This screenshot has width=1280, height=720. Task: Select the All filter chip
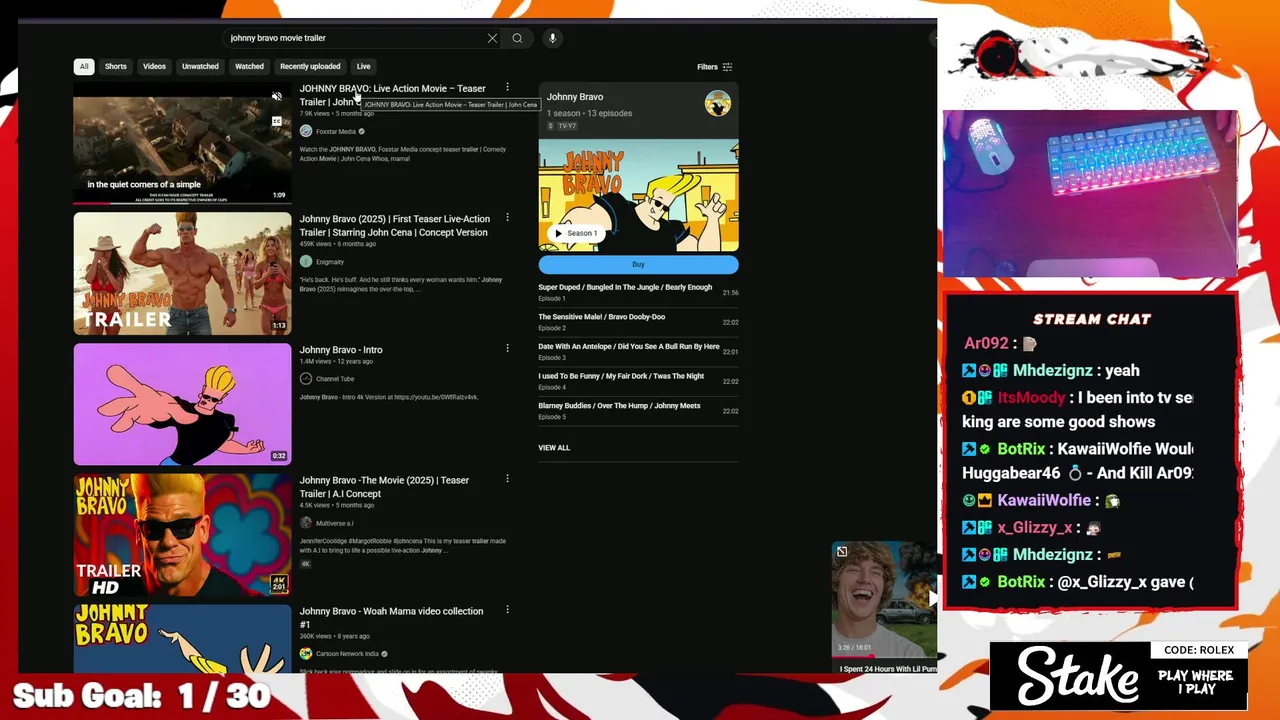[x=84, y=67]
